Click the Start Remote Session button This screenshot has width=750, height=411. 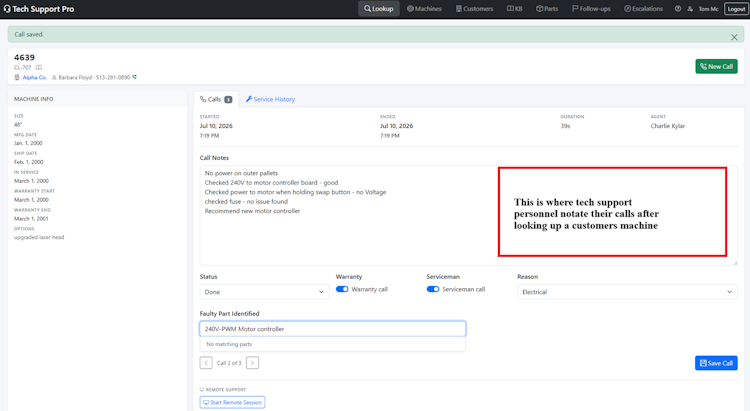[232, 402]
